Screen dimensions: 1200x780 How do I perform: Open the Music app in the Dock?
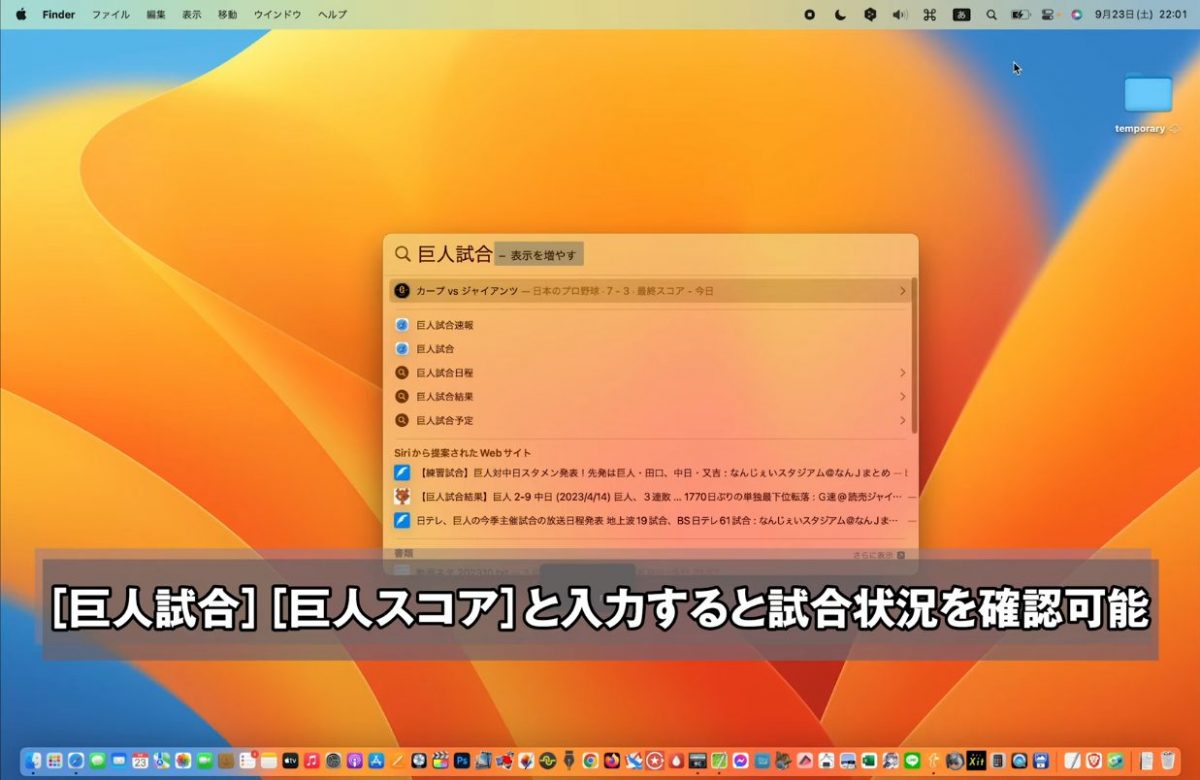312,761
